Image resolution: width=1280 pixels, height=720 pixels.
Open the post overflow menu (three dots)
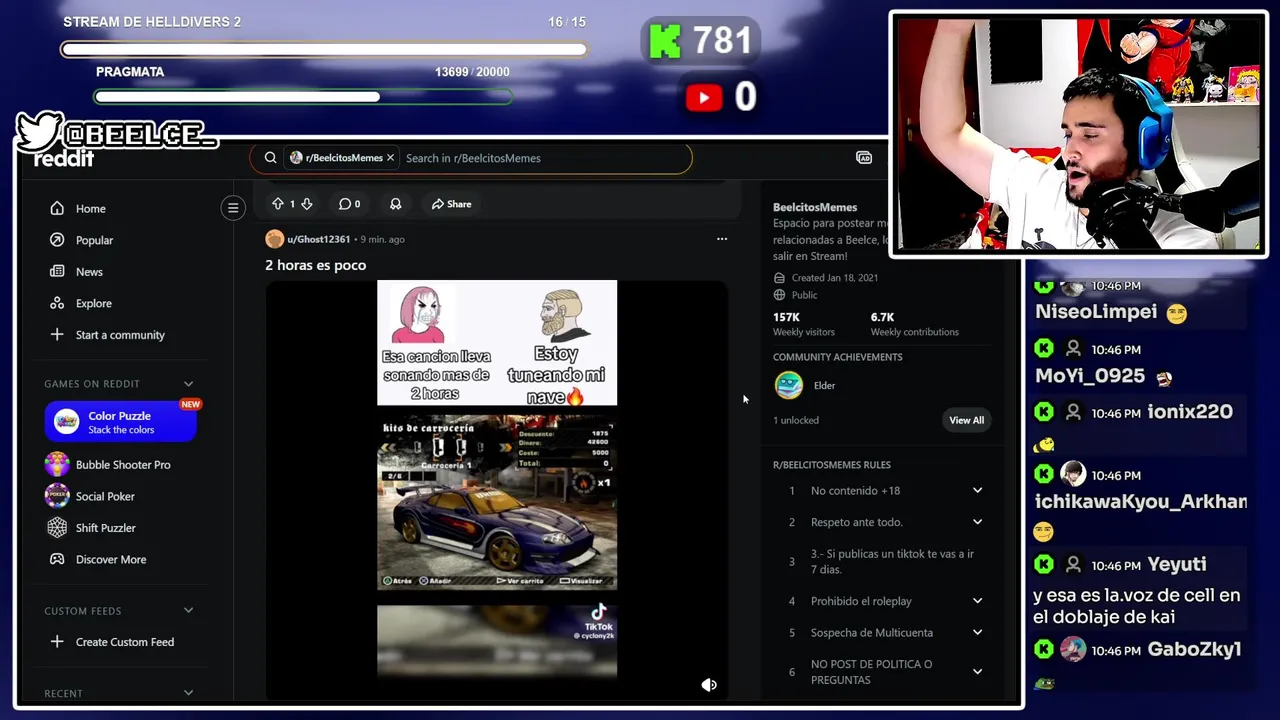tap(722, 239)
